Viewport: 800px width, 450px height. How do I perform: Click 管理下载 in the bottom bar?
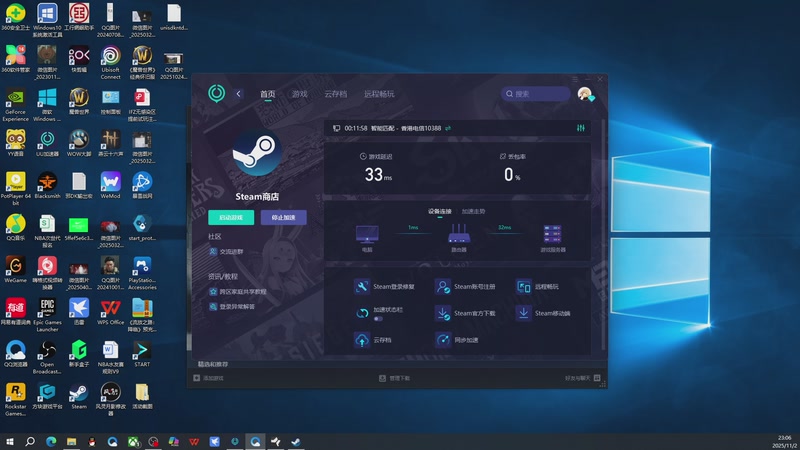tap(394, 378)
